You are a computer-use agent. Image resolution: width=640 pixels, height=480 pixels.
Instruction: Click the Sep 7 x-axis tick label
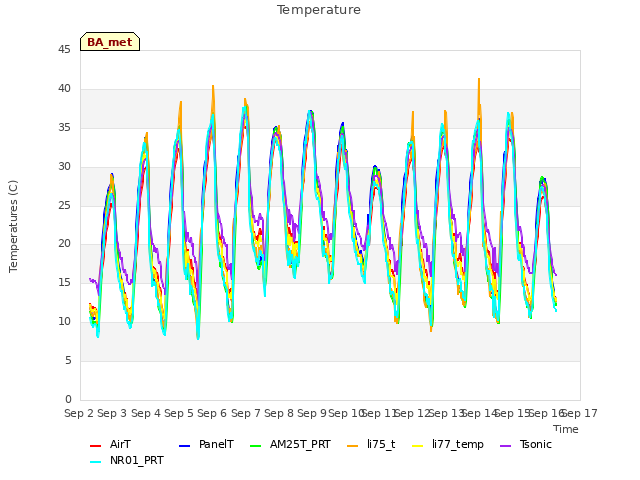pyautogui.click(x=245, y=413)
